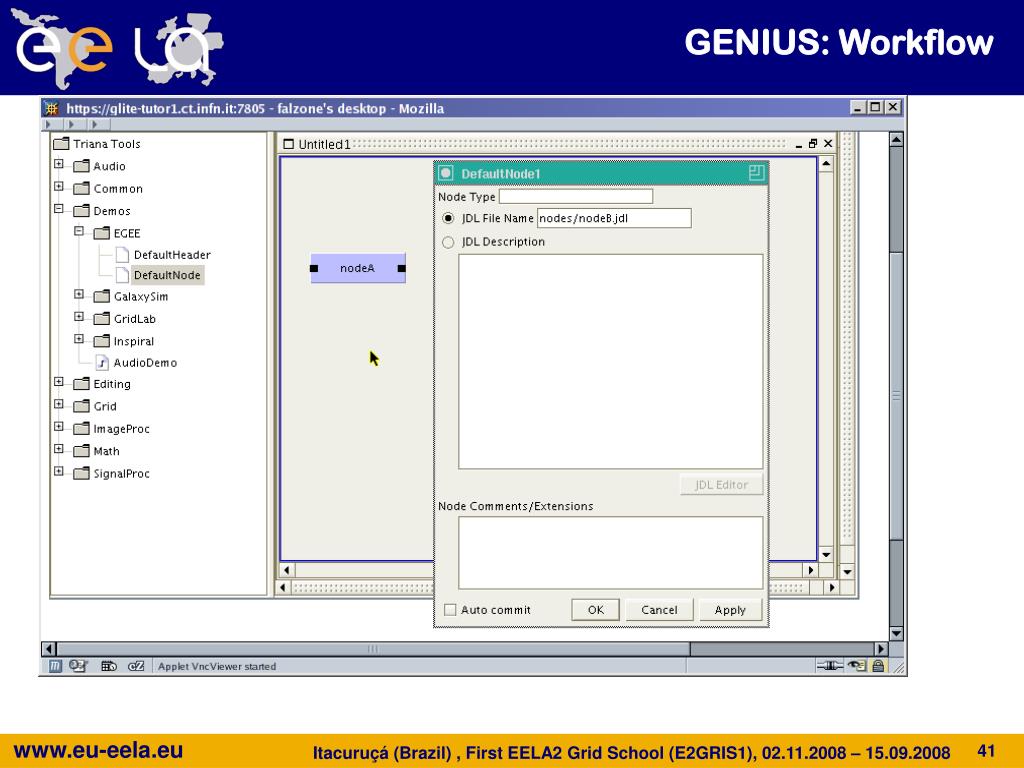Image resolution: width=1024 pixels, height=768 pixels.
Task: Click the Untitled1 window frame icon
Action: 289,144
